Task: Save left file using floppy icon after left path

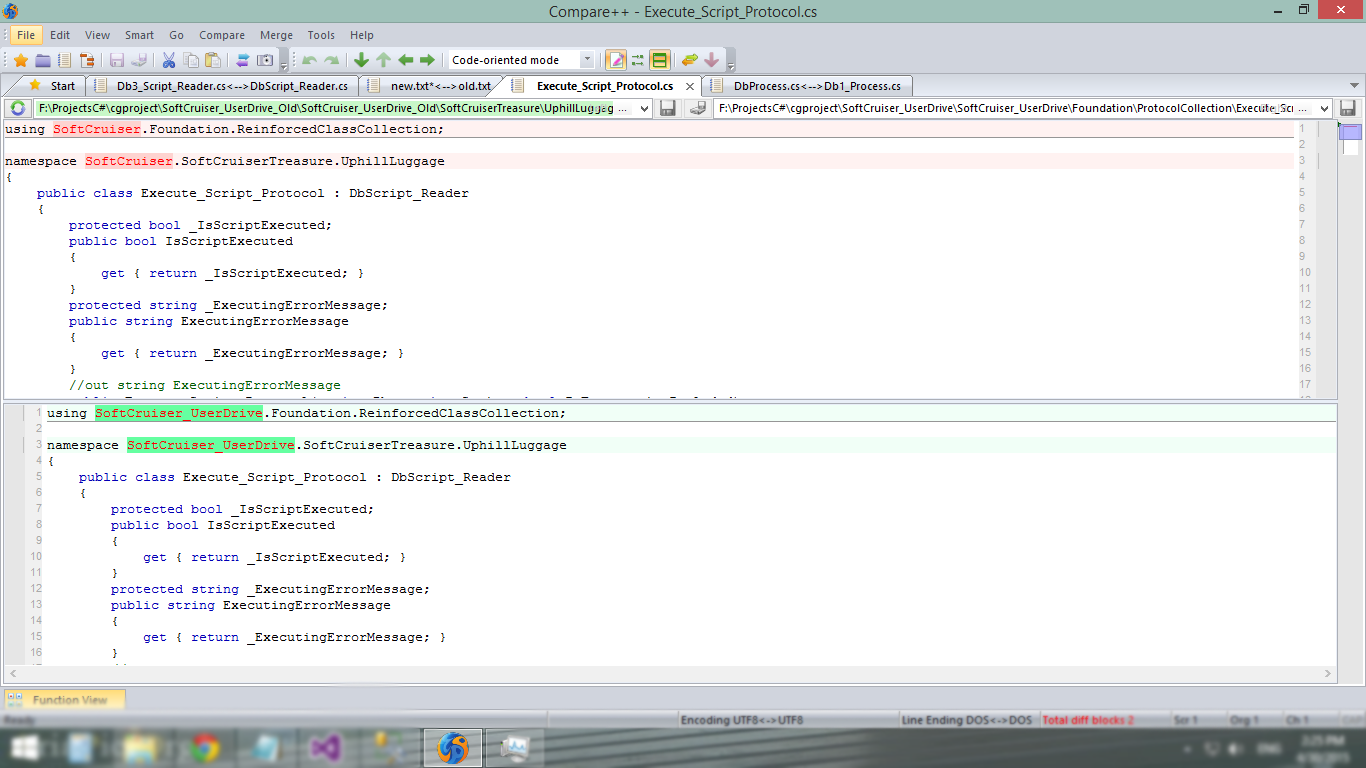Action: pos(668,108)
